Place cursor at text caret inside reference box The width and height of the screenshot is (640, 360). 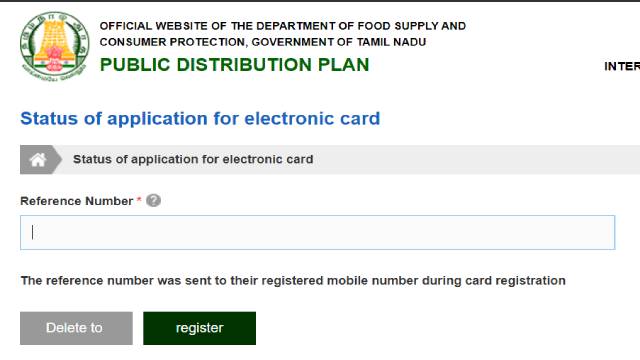(33, 232)
